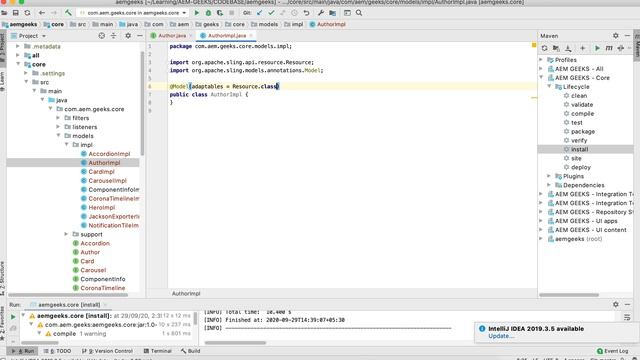Open the Event Log
Viewport: 640px width, 360px height.
pos(612,351)
